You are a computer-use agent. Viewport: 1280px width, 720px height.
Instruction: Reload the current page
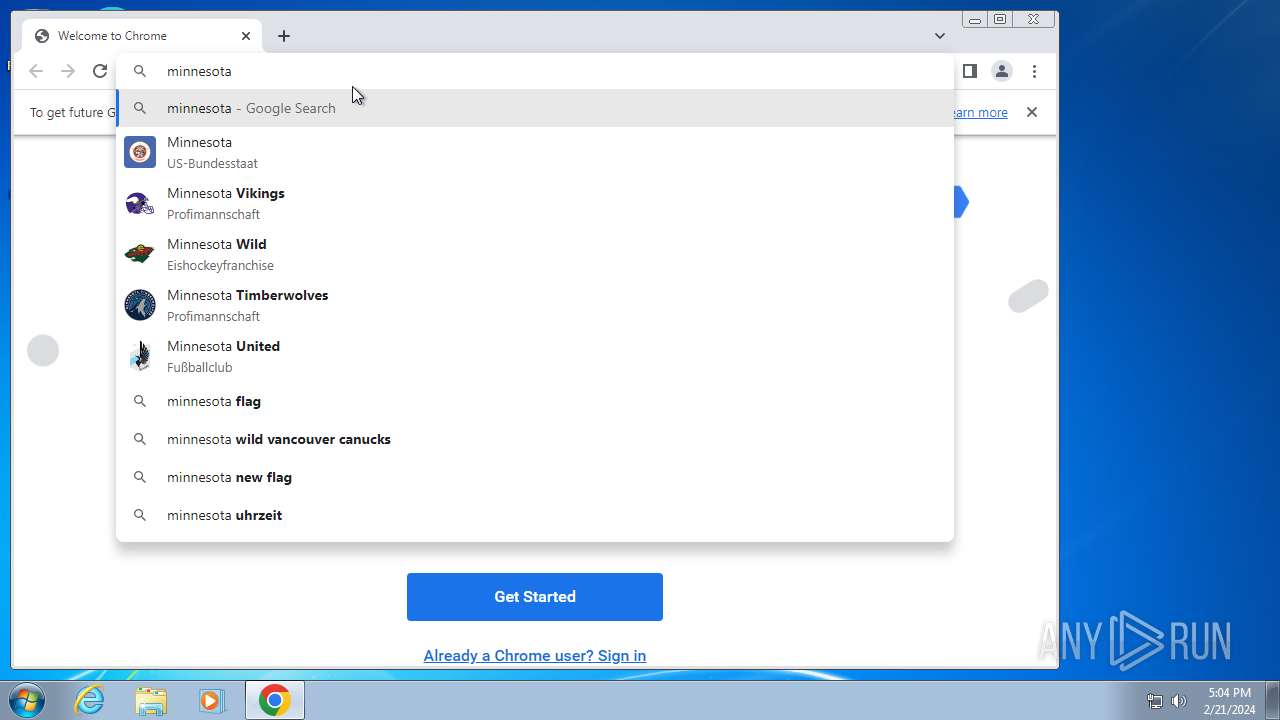(x=100, y=71)
